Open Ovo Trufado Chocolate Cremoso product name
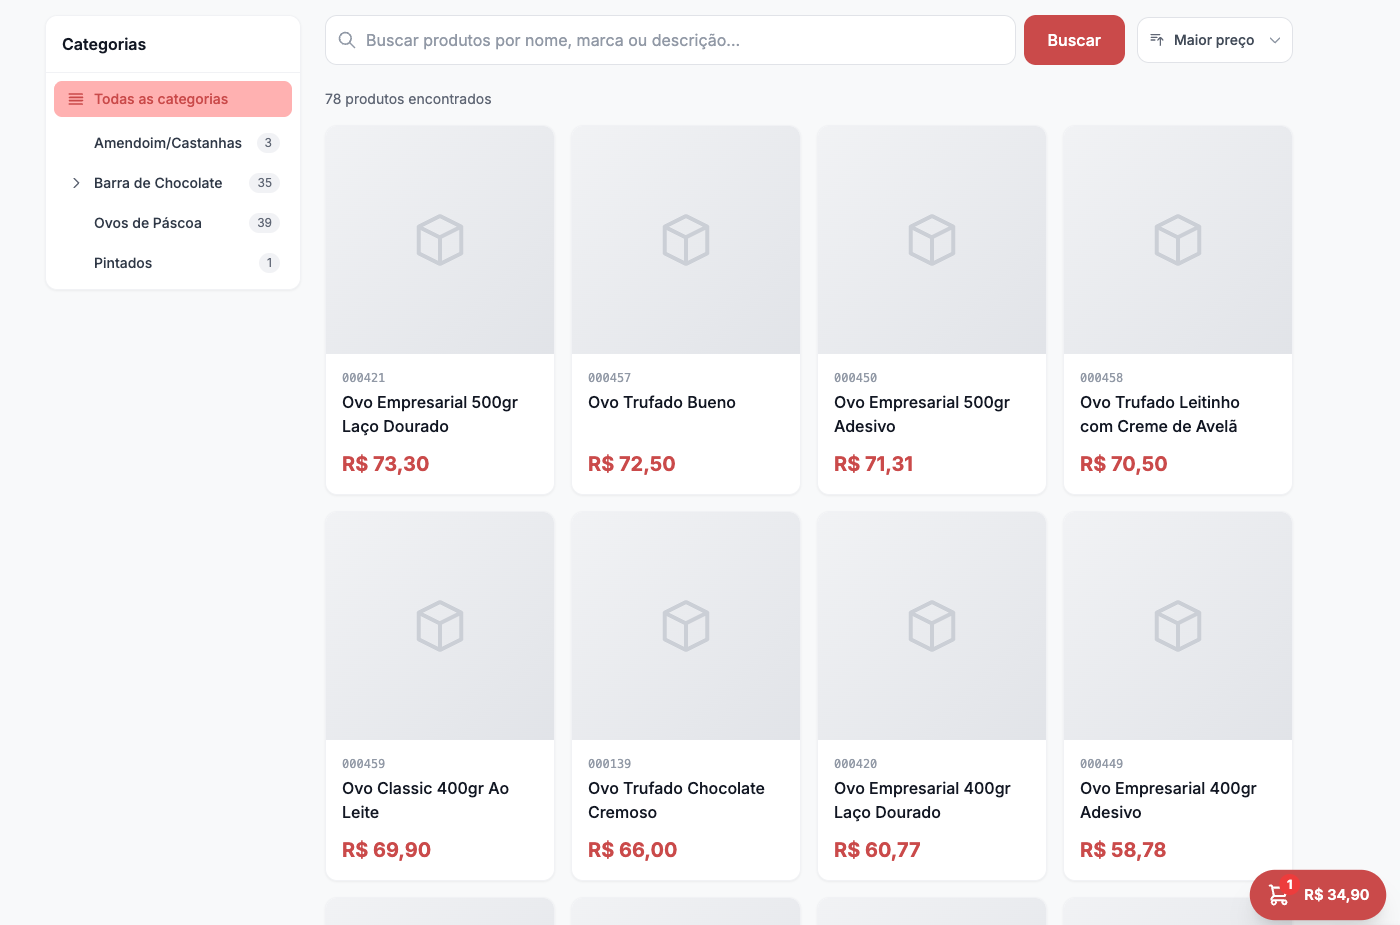The image size is (1400, 925). (676, 800)
